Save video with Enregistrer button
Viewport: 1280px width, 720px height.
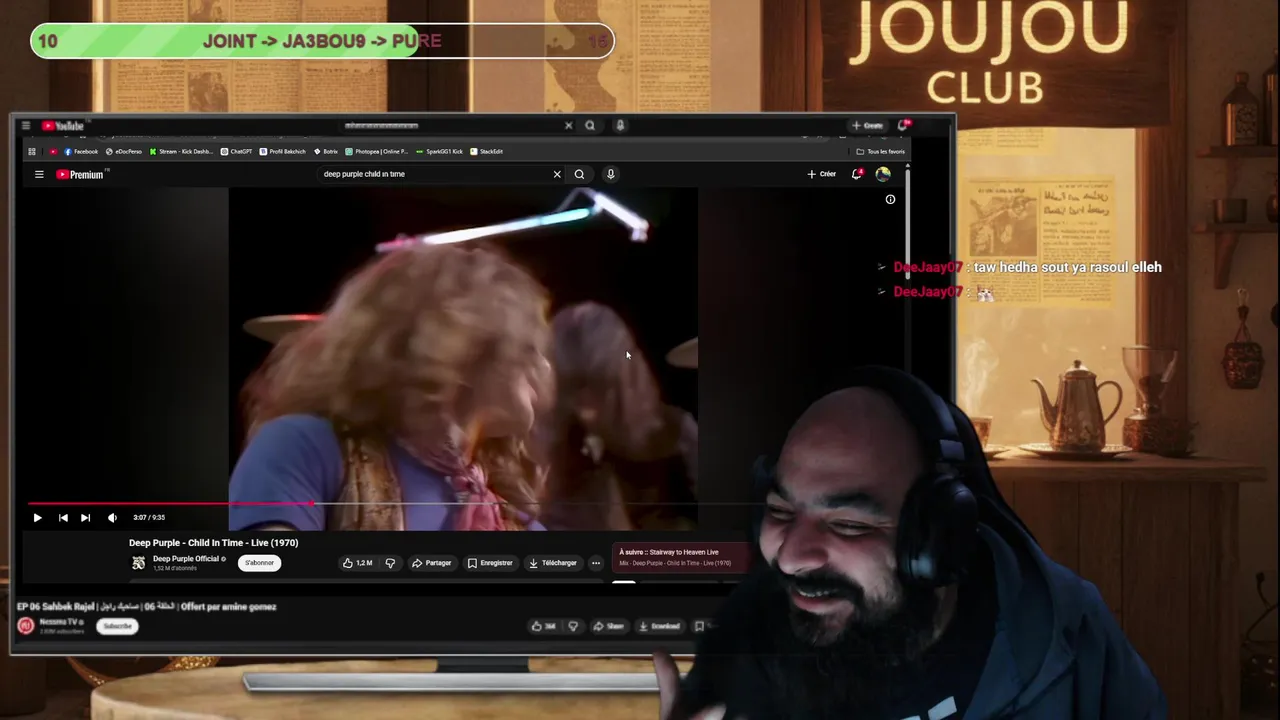click(x=490, y=563)
